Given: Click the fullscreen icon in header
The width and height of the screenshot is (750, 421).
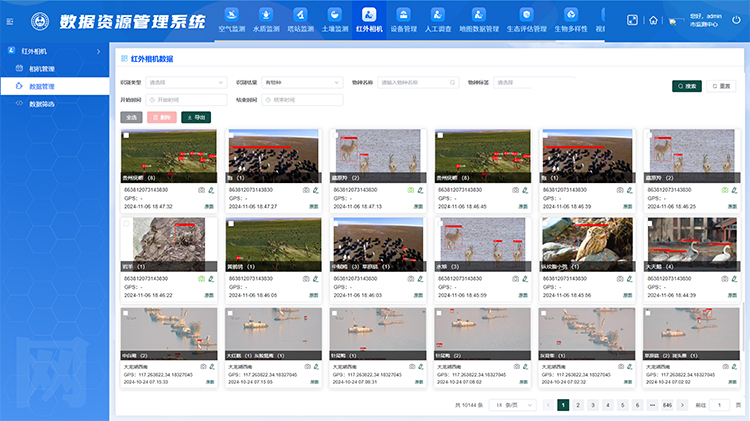Looking at the screenshot, I should point(632,20).
